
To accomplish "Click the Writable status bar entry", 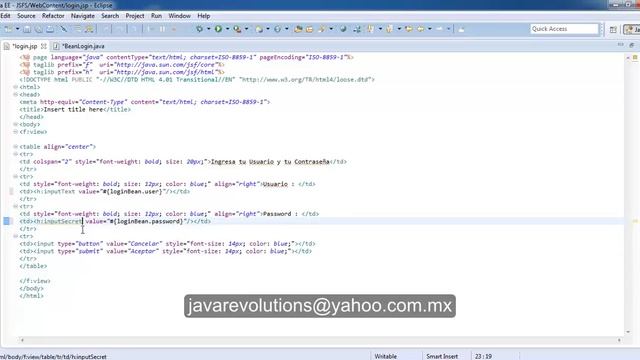I will [x=386, y=356].
